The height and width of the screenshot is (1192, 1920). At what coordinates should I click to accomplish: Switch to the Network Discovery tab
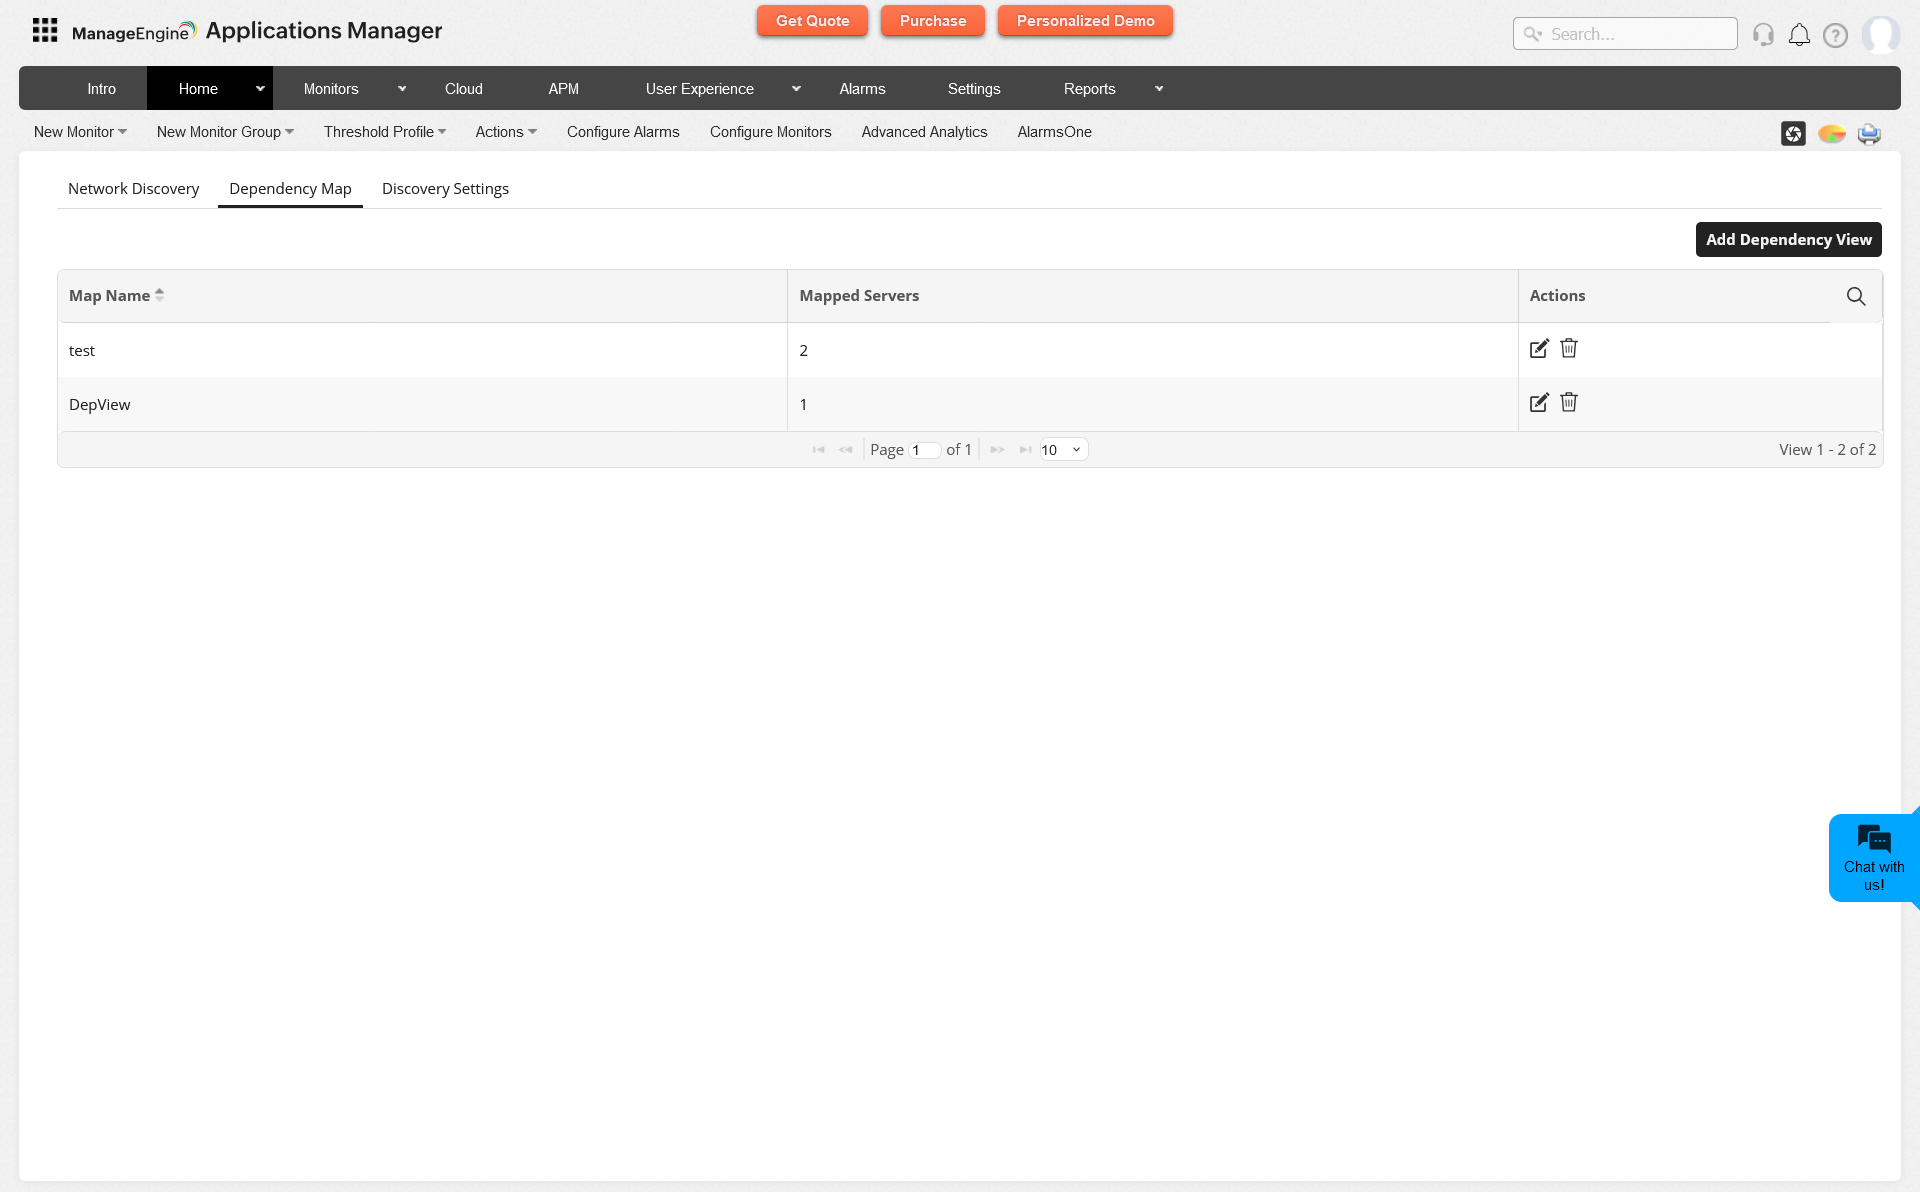point(133,188)
